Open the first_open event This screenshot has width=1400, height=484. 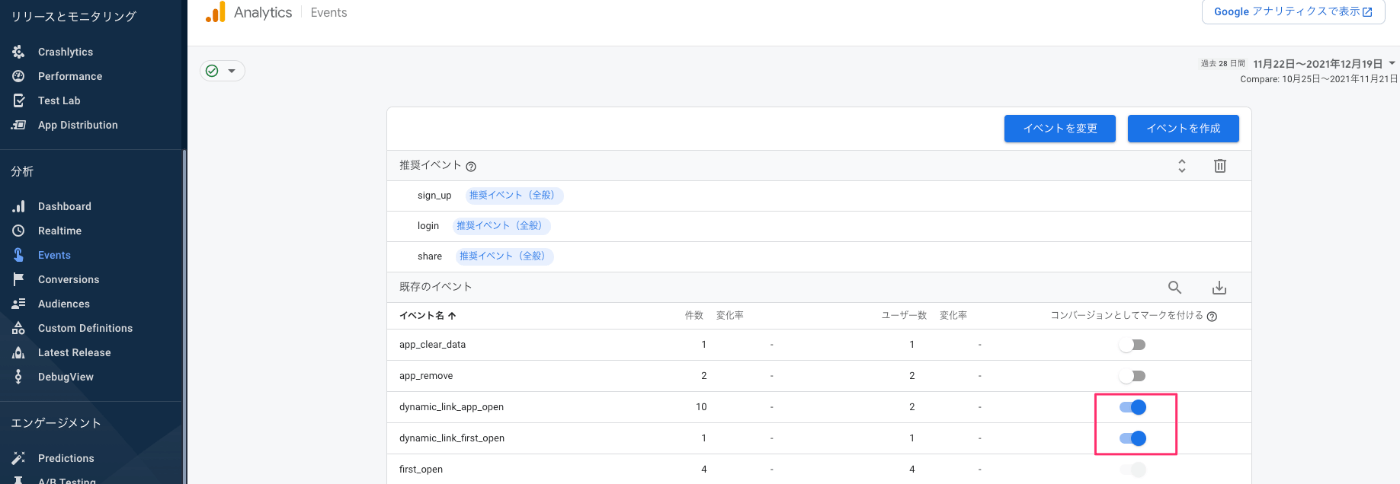click(x=421, y=469)
